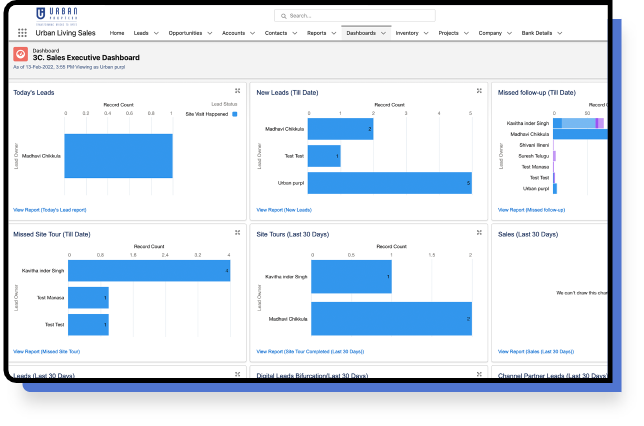644x426 pixels.
Task: Expand the Today's Leads chart
Action: coord(237,92)
